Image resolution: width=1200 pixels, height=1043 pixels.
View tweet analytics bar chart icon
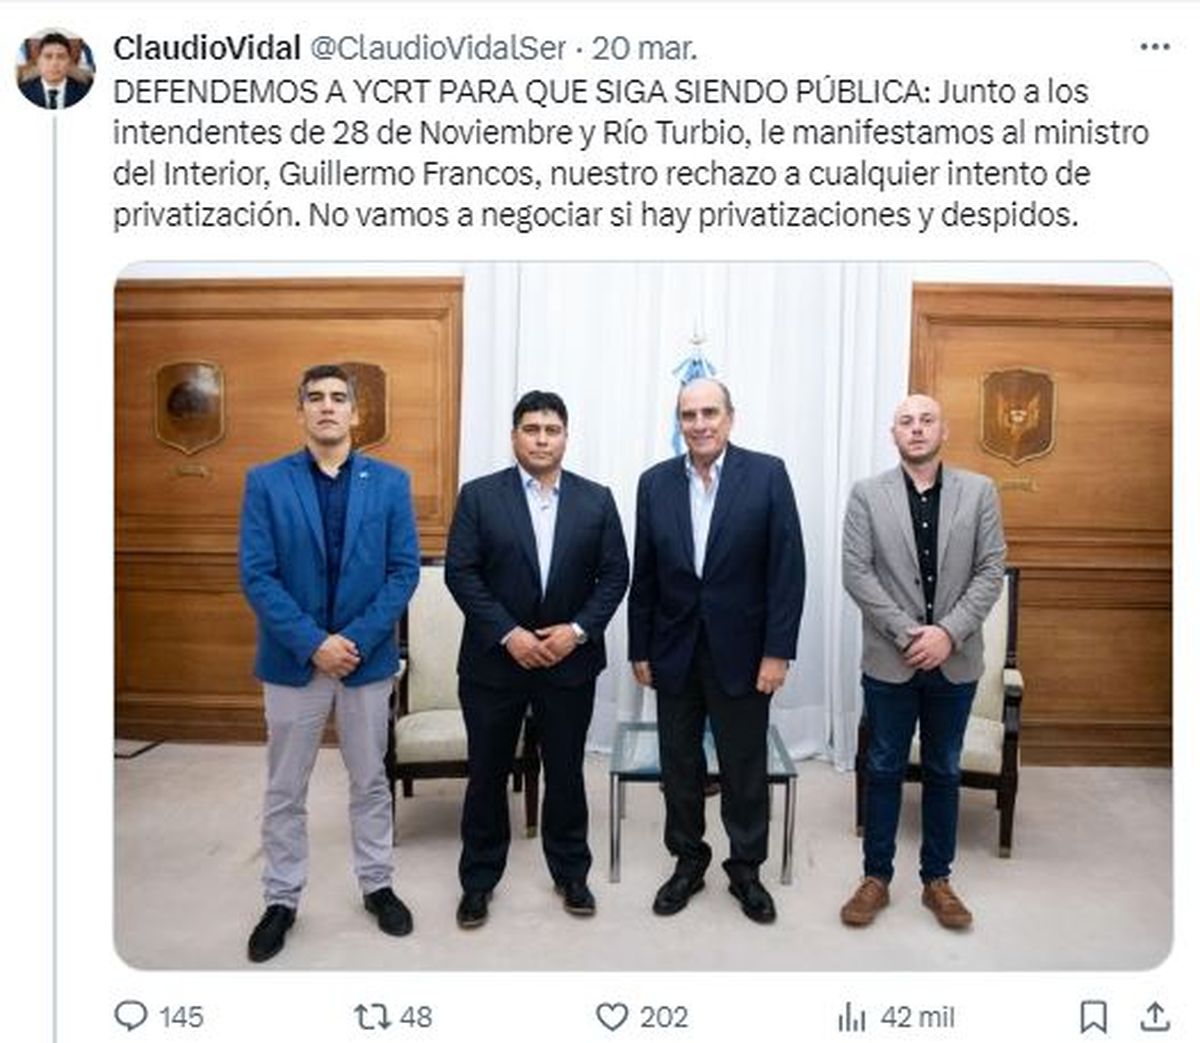pos(851,1017)
